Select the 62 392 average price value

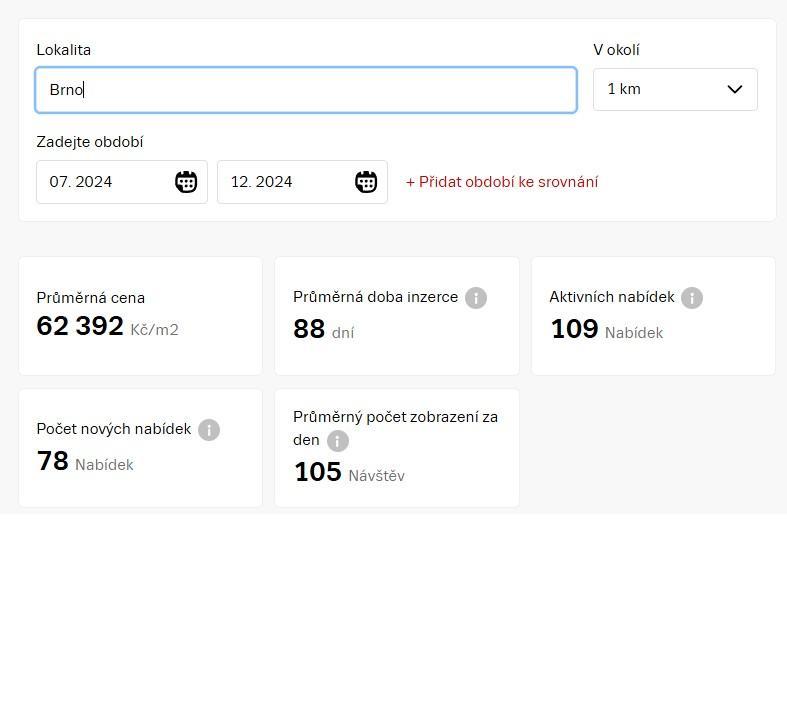[80, 326]
